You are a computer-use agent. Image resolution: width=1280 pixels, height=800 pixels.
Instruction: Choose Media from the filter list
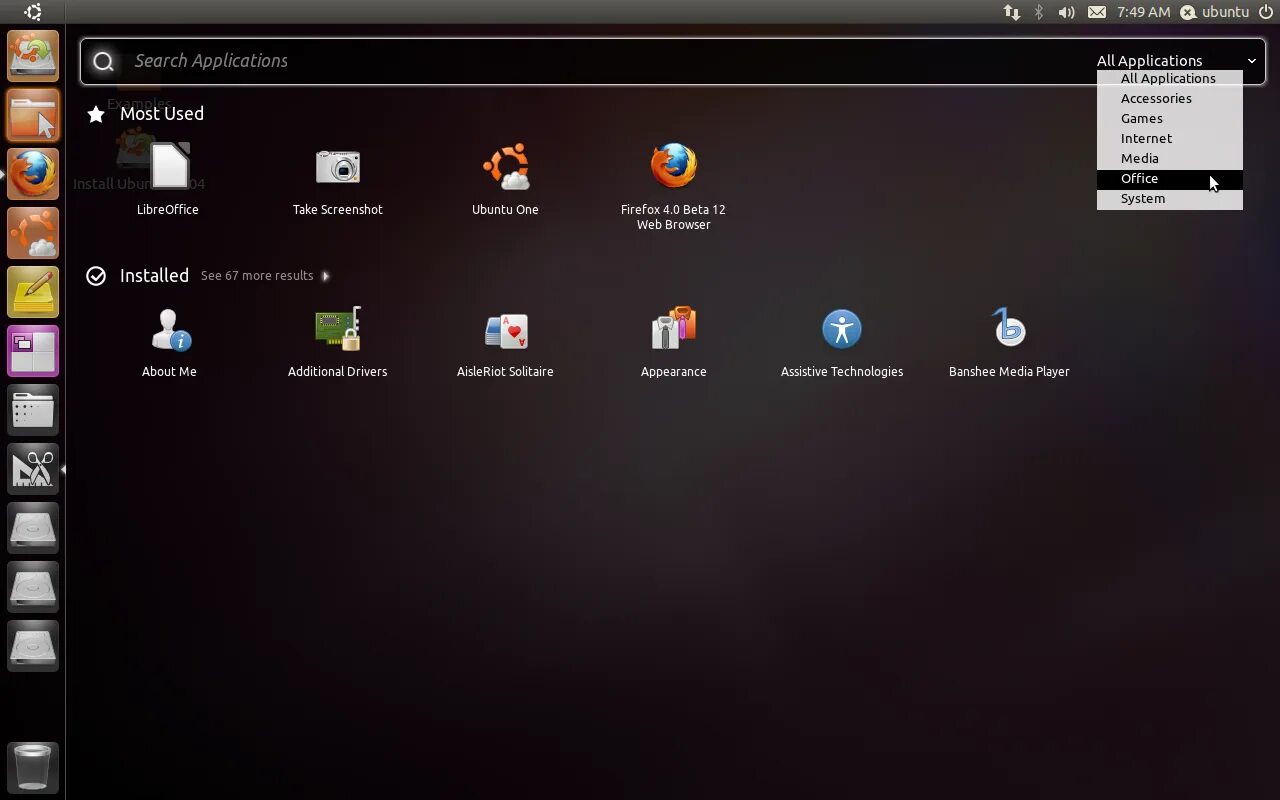coord(1169,158)
